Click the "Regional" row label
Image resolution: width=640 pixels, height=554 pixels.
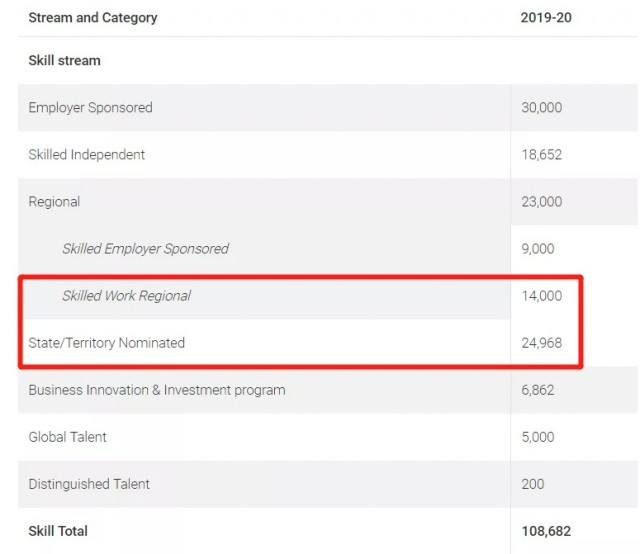(x=54, y=202)
